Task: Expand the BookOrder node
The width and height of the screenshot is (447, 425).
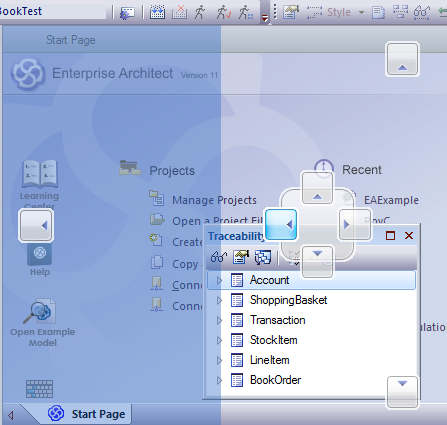Action: [219, 380]
